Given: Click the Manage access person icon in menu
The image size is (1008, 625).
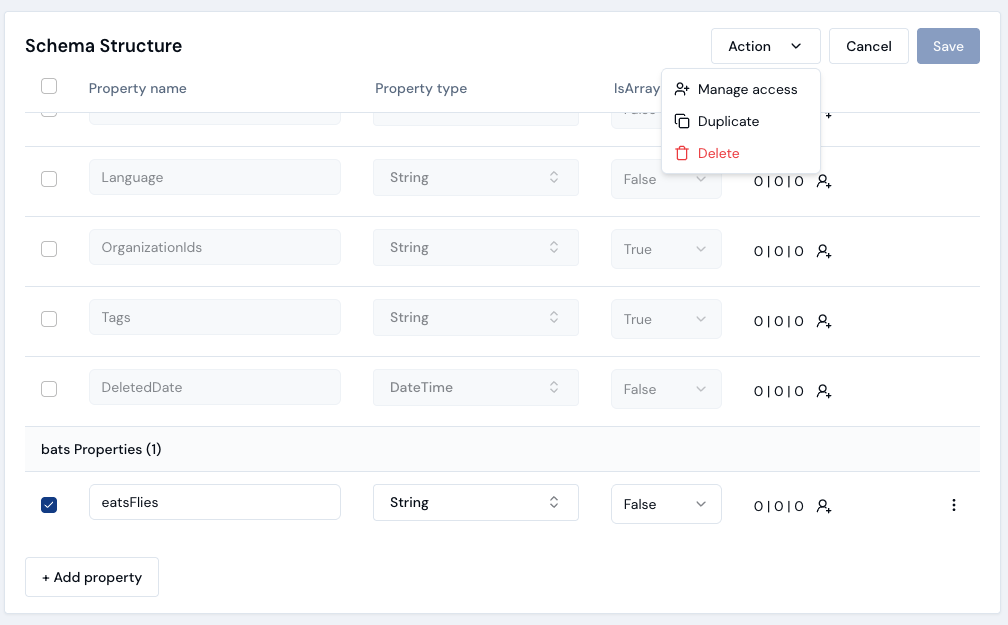Looking at the screenshot, I should [x=683, y=89].
